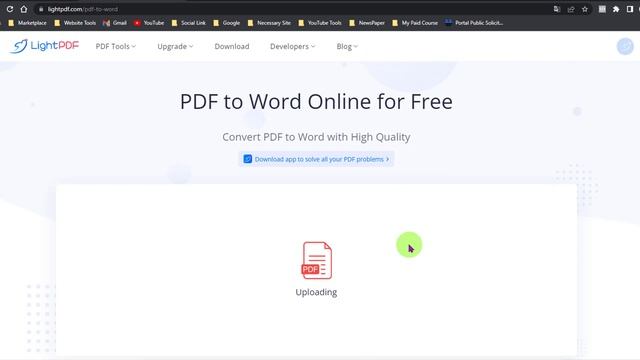Screen dimensions: 640x360
Task: Toggle the browser side panel icon
Action: tap(630, 9)
